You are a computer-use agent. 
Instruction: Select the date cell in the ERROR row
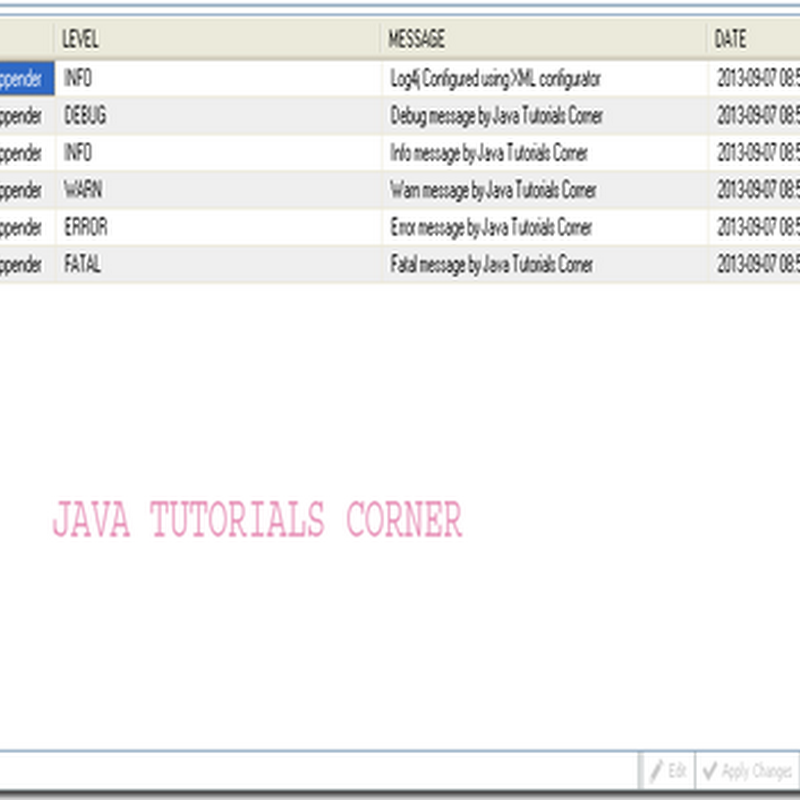coord(755,228)
